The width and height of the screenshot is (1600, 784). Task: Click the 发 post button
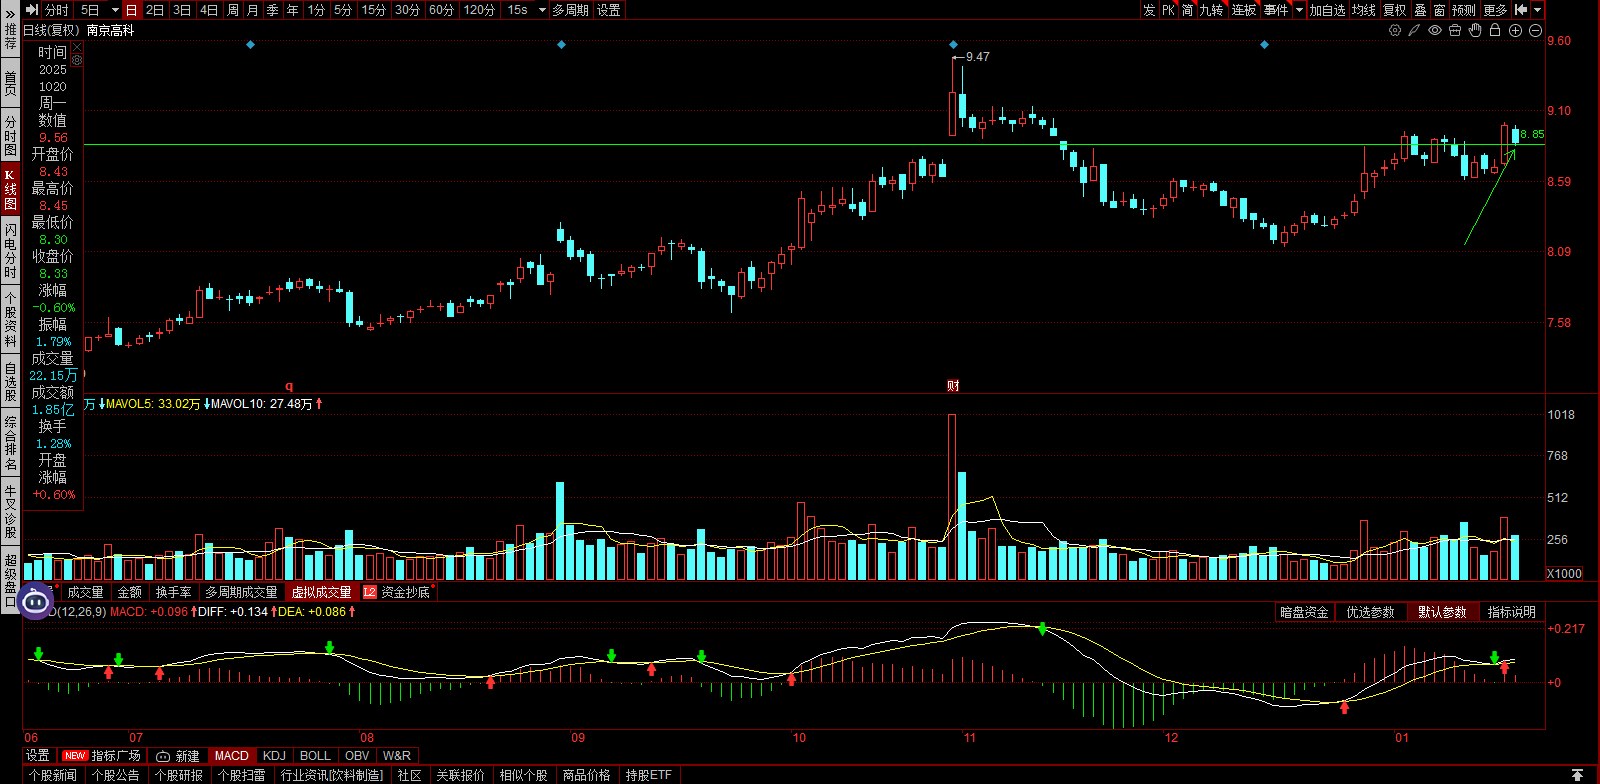click(x=1149, y=10)
